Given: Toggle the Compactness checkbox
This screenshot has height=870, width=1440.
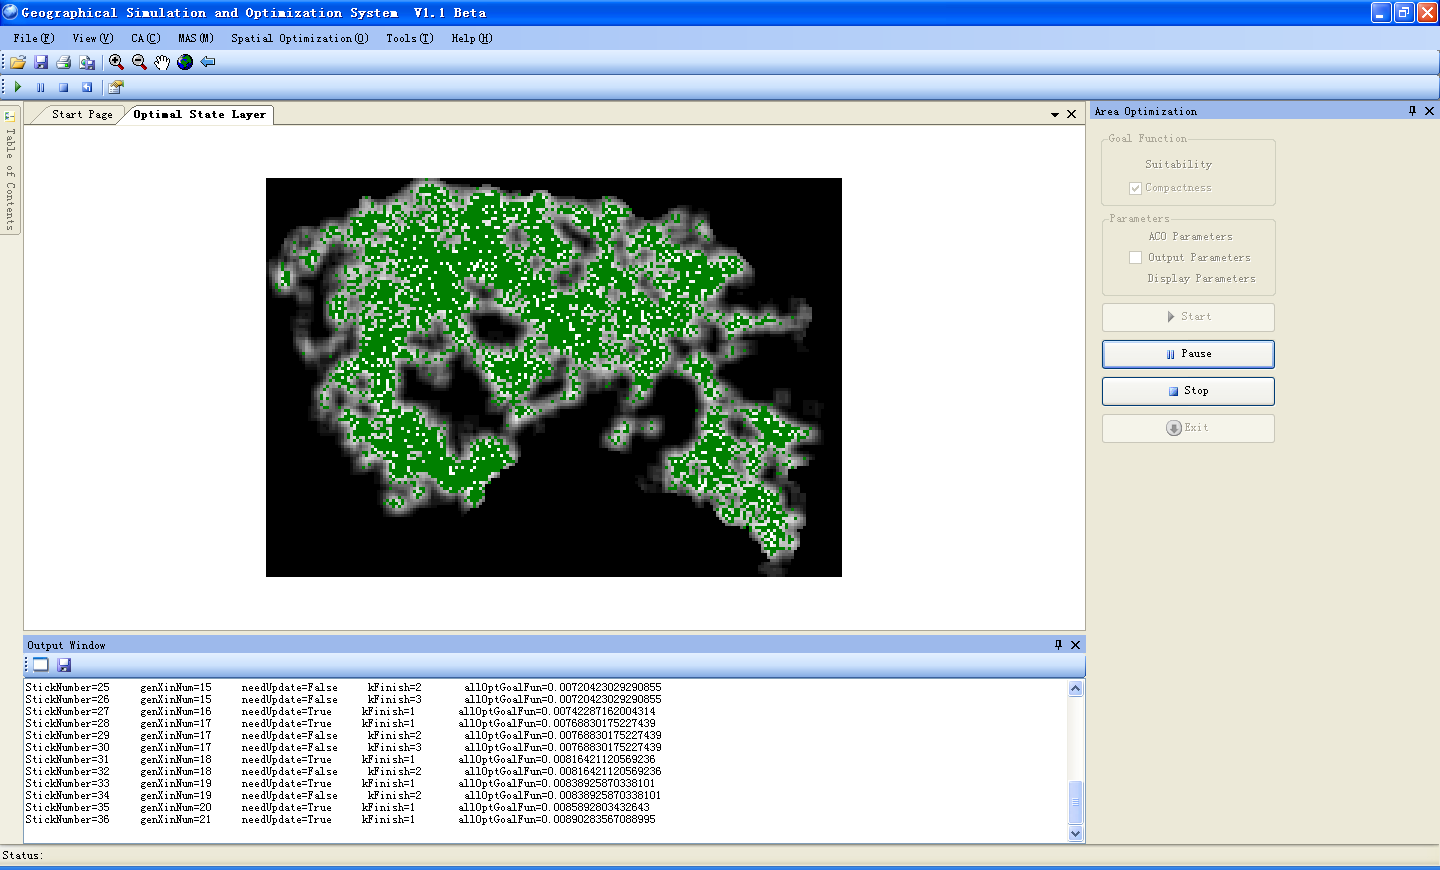Looking at the screenshot, I should pos(1135,188).
